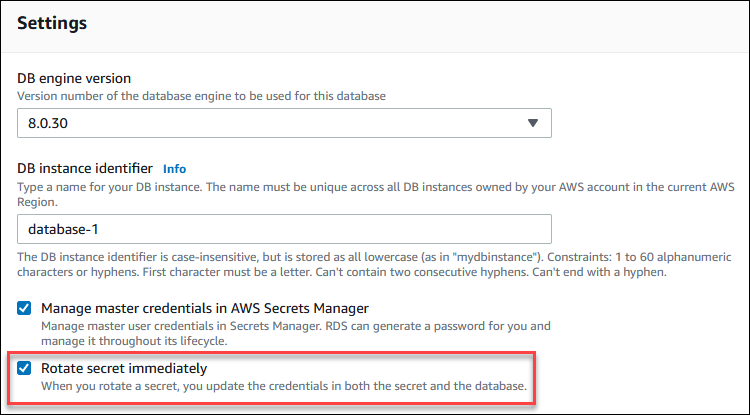750x415 pixels.
Task: Click the blue checkmark icon for Rotate secret
Action: pyautogui.click(x=25, y=368)
